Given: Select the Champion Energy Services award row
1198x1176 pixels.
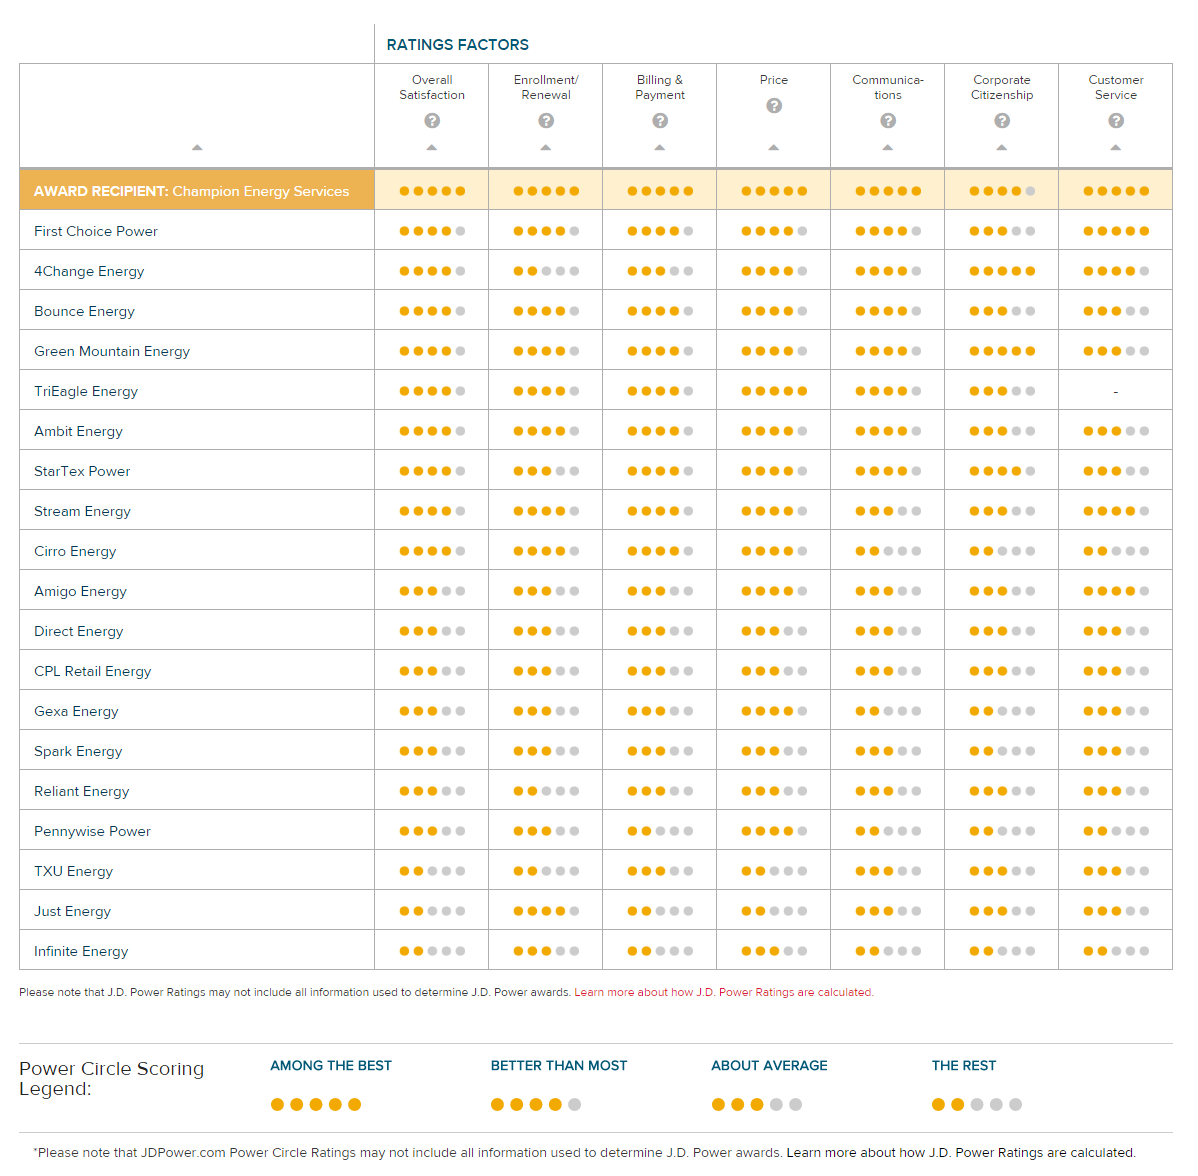Looking at the screenshot, I should 596,190.
